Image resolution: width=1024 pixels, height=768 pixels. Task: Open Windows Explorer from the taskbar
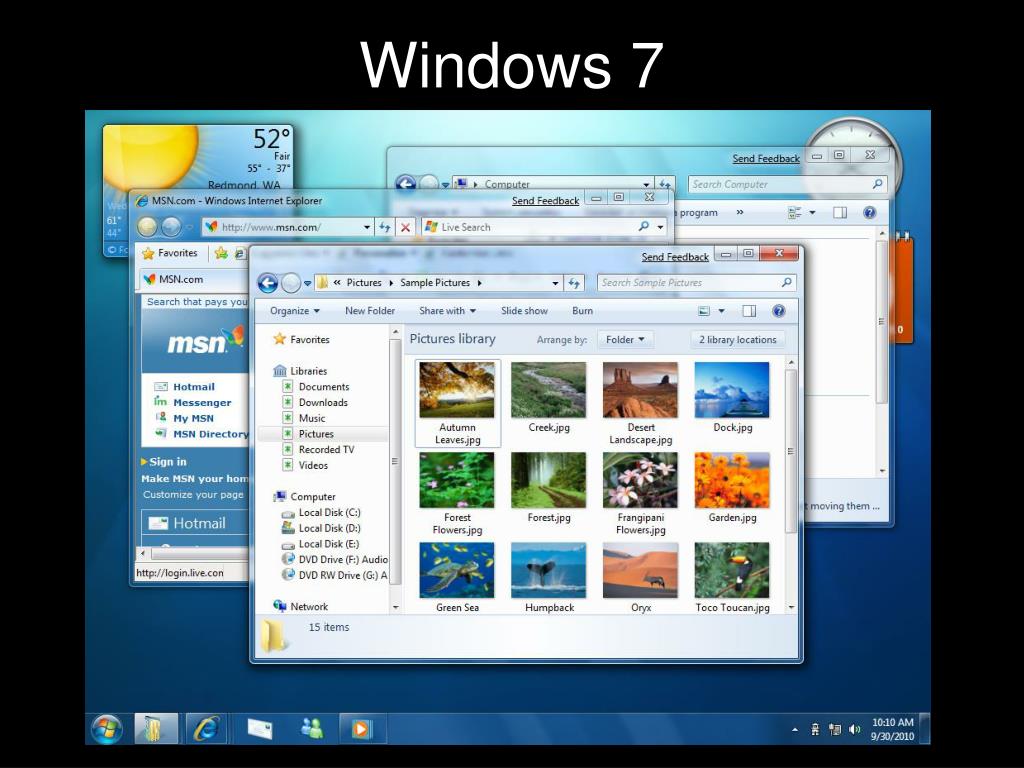156,728
